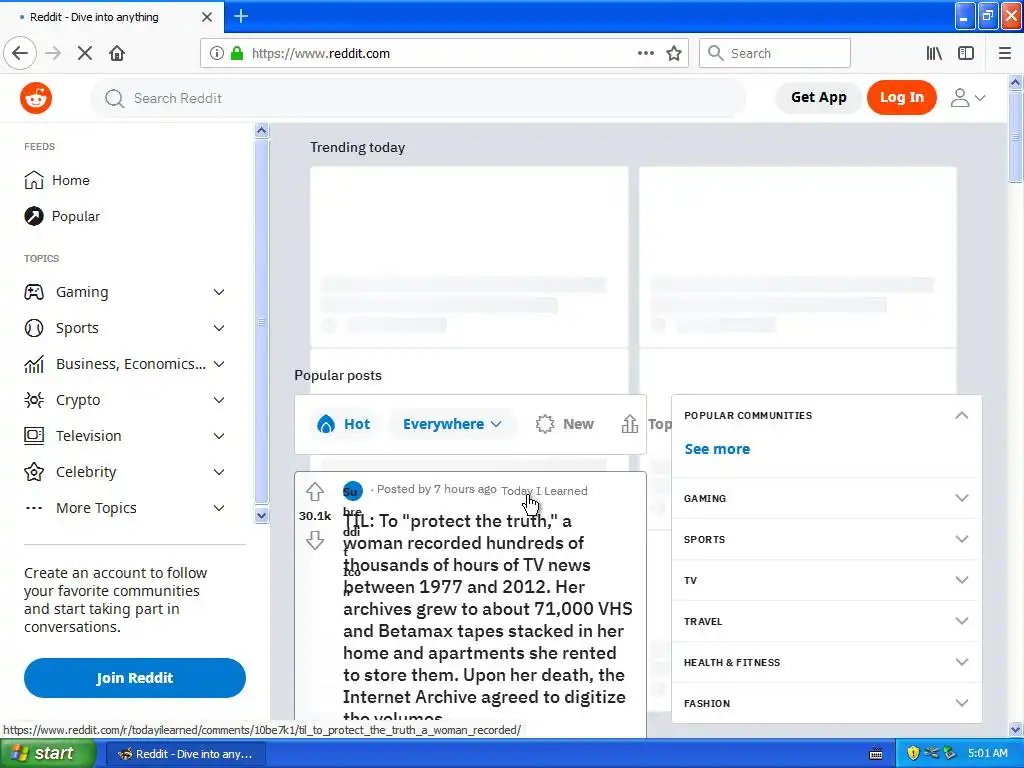Click the Celebrity star icon
This screenshot has height=768, width=1024.
[34, 472]
